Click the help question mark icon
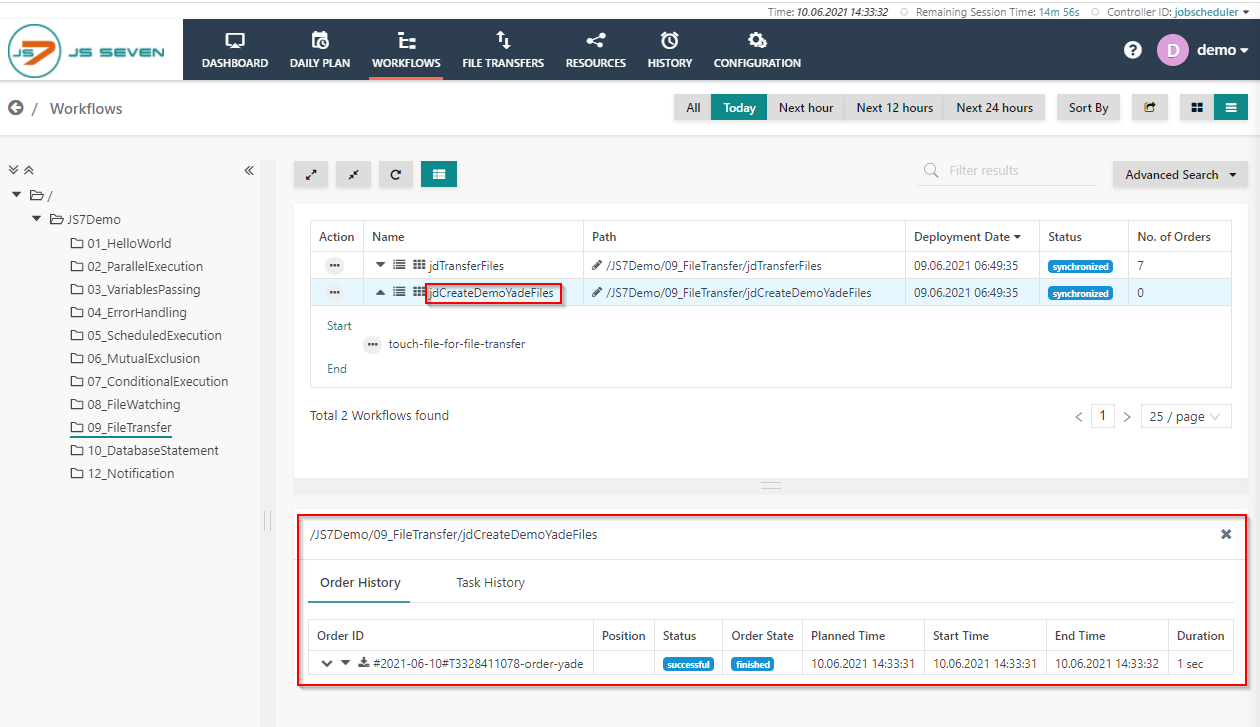 [1133, 50]
